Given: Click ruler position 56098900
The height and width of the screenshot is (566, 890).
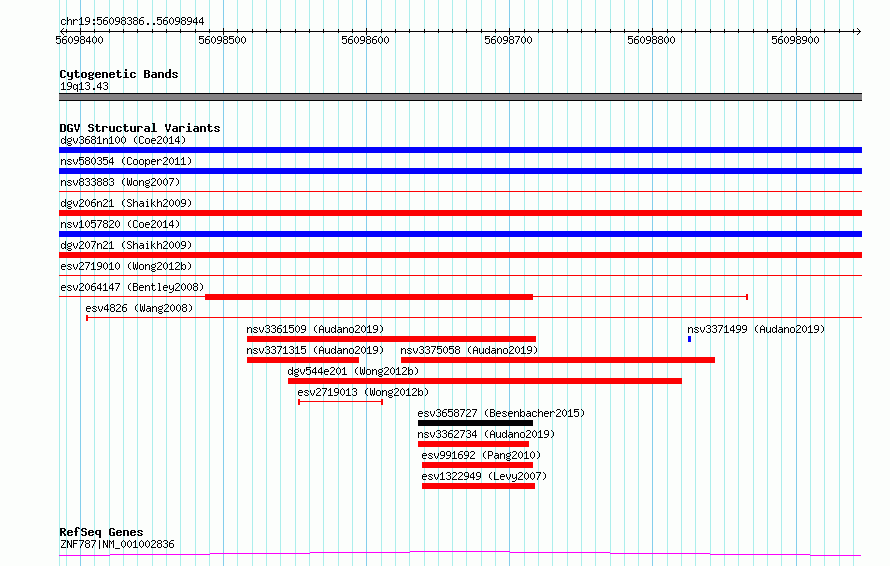Looking at the screenshot, I should point(795,40).
